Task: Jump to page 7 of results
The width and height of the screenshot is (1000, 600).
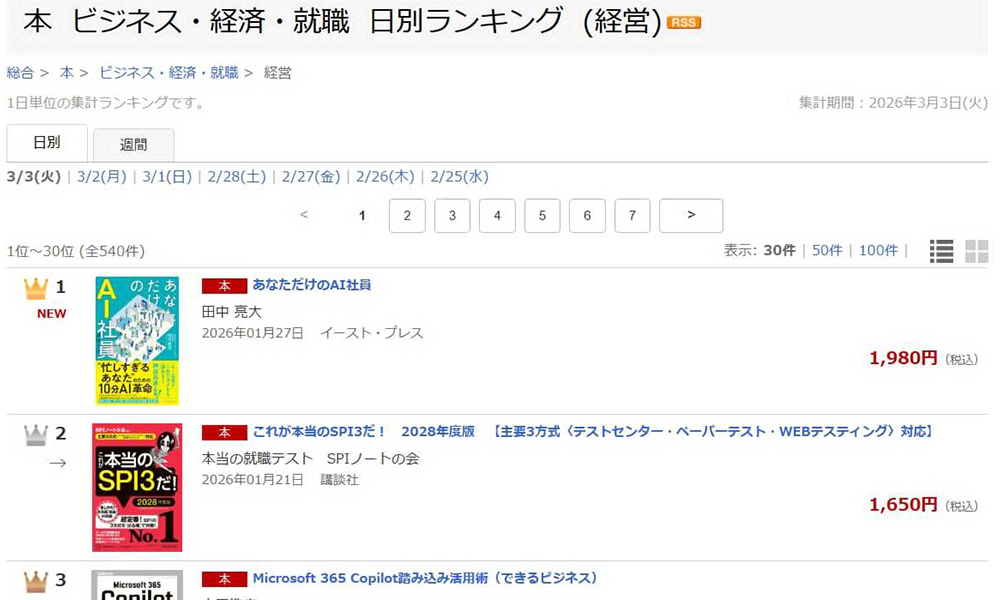Action: point(632,216)
